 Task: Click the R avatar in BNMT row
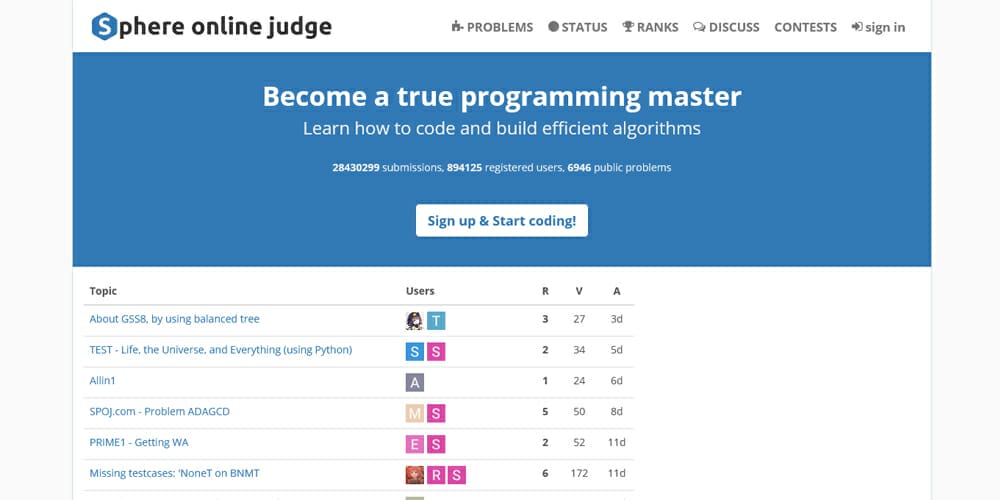point(436,475)
